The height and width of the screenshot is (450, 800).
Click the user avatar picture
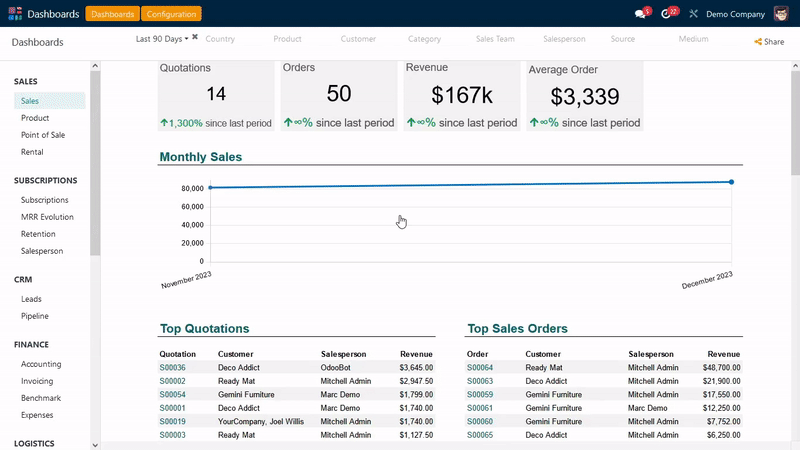781,14
